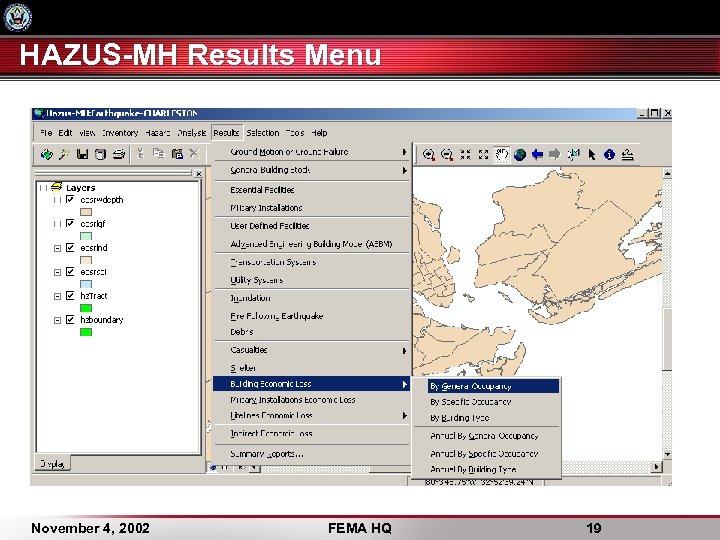This screenshot has height=540, width=720.
Task: Click the Print toolbar icon
Action: click(119, 154)
